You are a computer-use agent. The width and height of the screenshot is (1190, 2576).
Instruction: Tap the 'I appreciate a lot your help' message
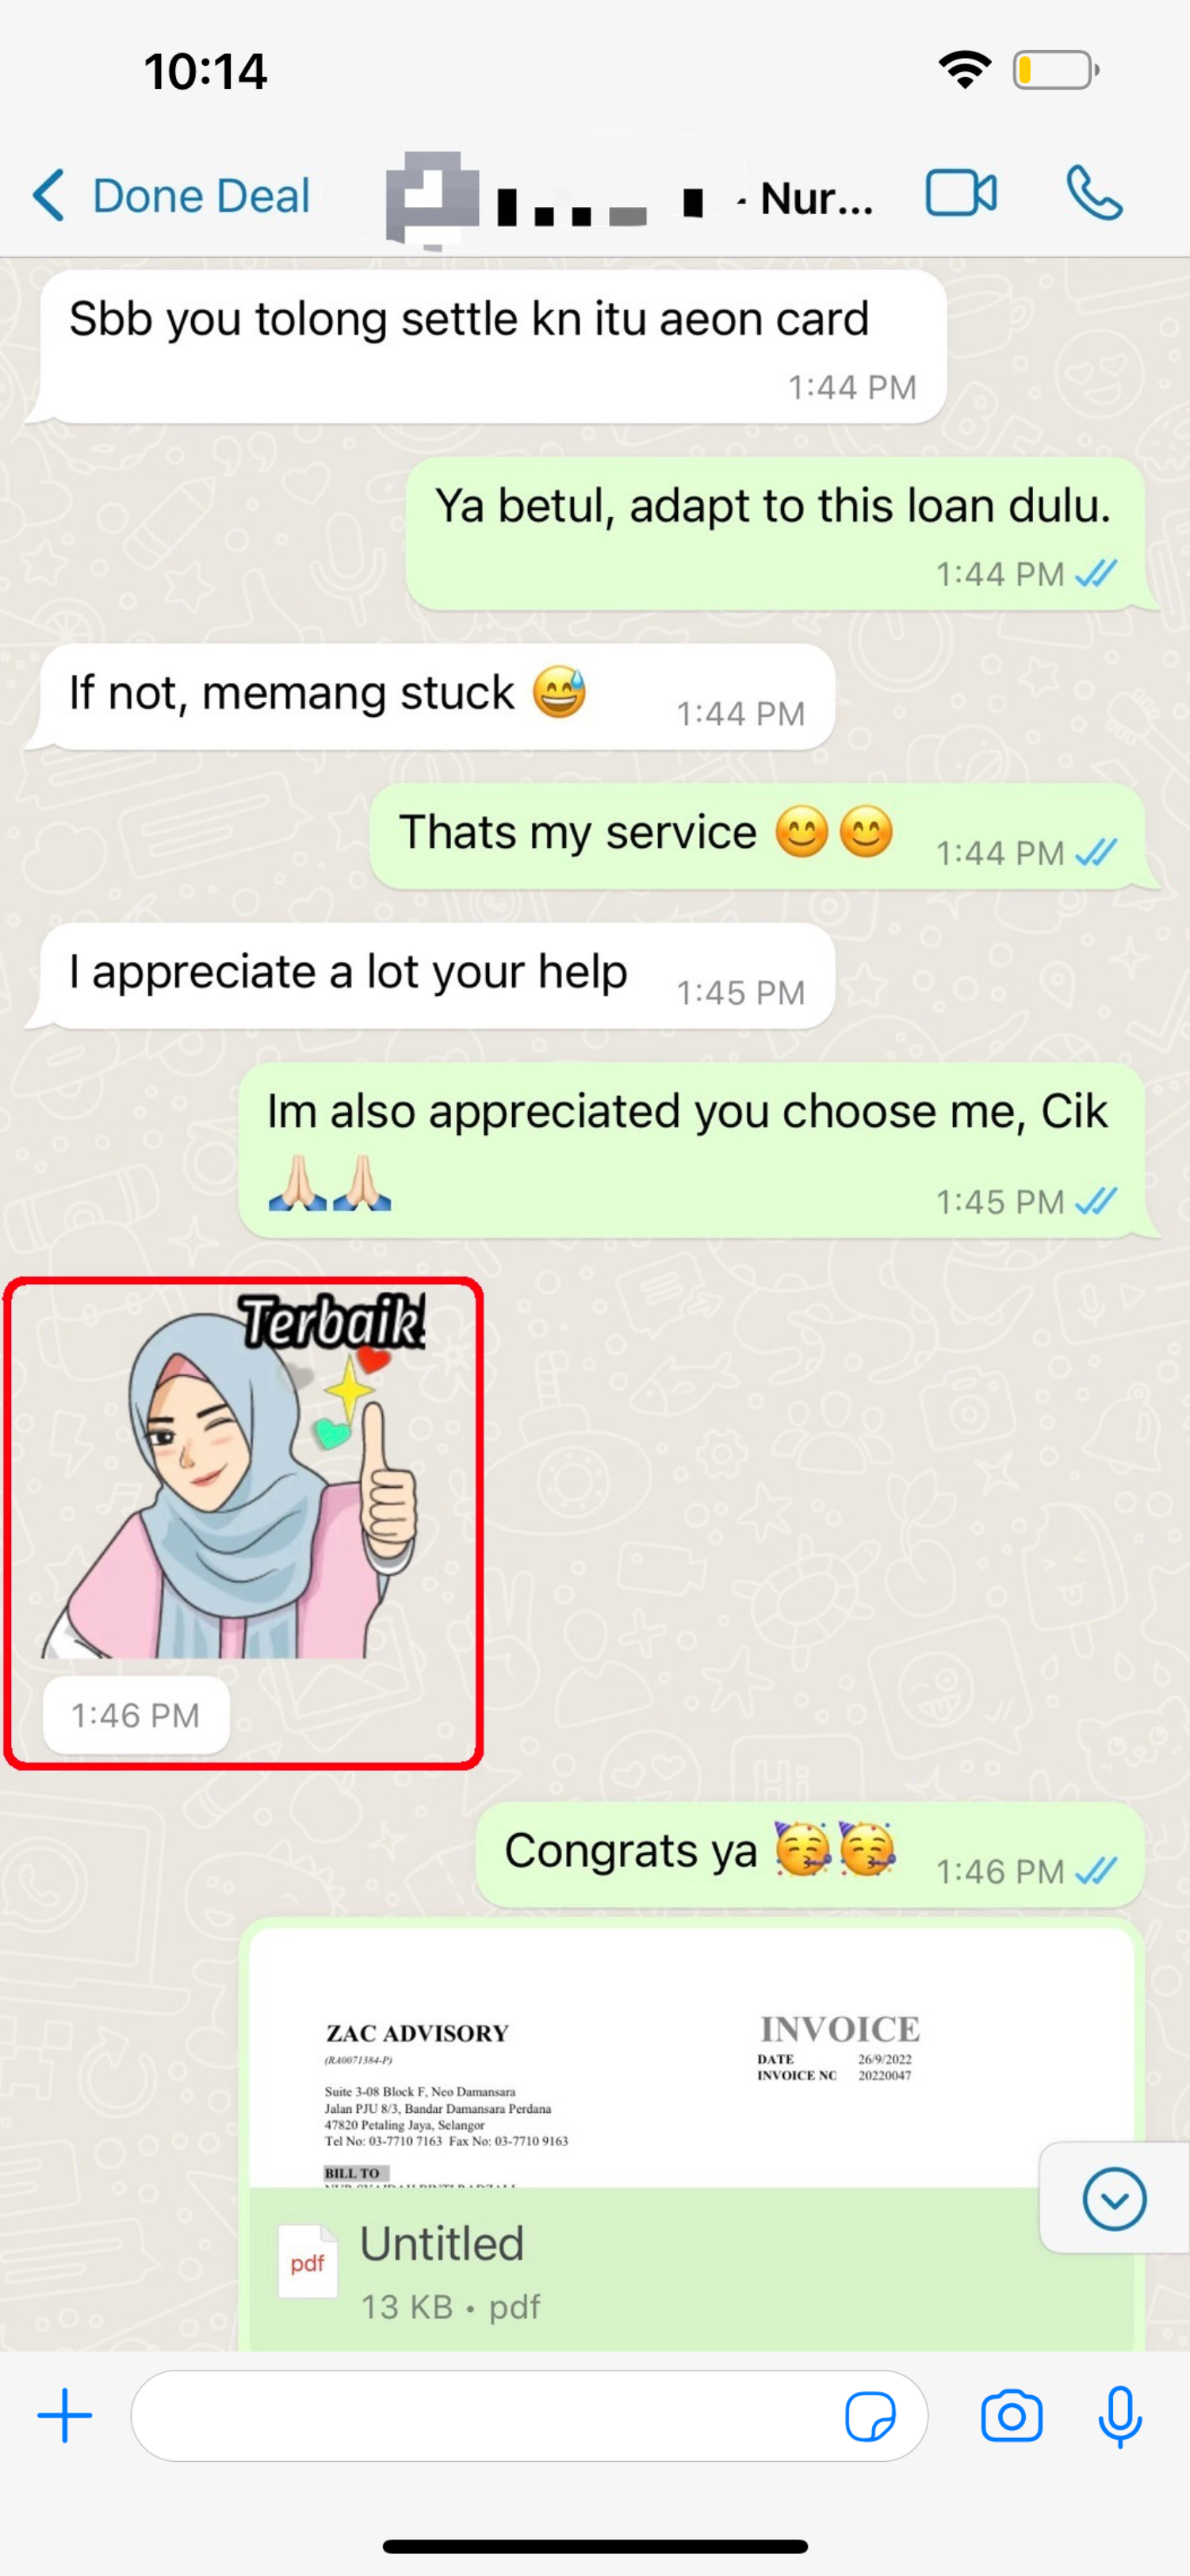437,975
